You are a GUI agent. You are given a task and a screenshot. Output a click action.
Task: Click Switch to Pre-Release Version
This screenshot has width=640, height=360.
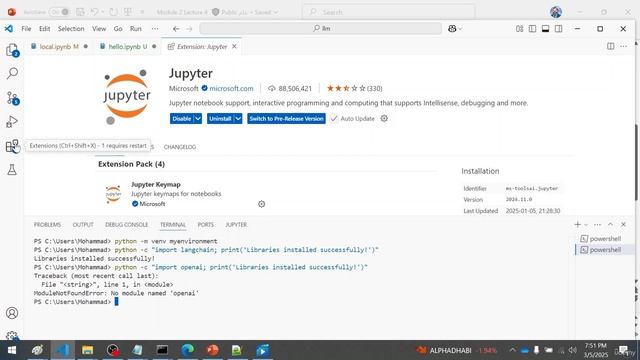[x=287, y=118]
